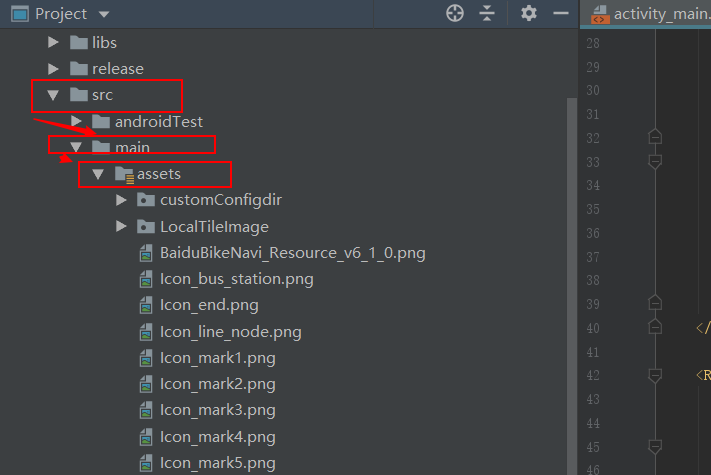Select Icon_mark5.png file name
The height and width of the screenshot is (475, 711).
218,463
